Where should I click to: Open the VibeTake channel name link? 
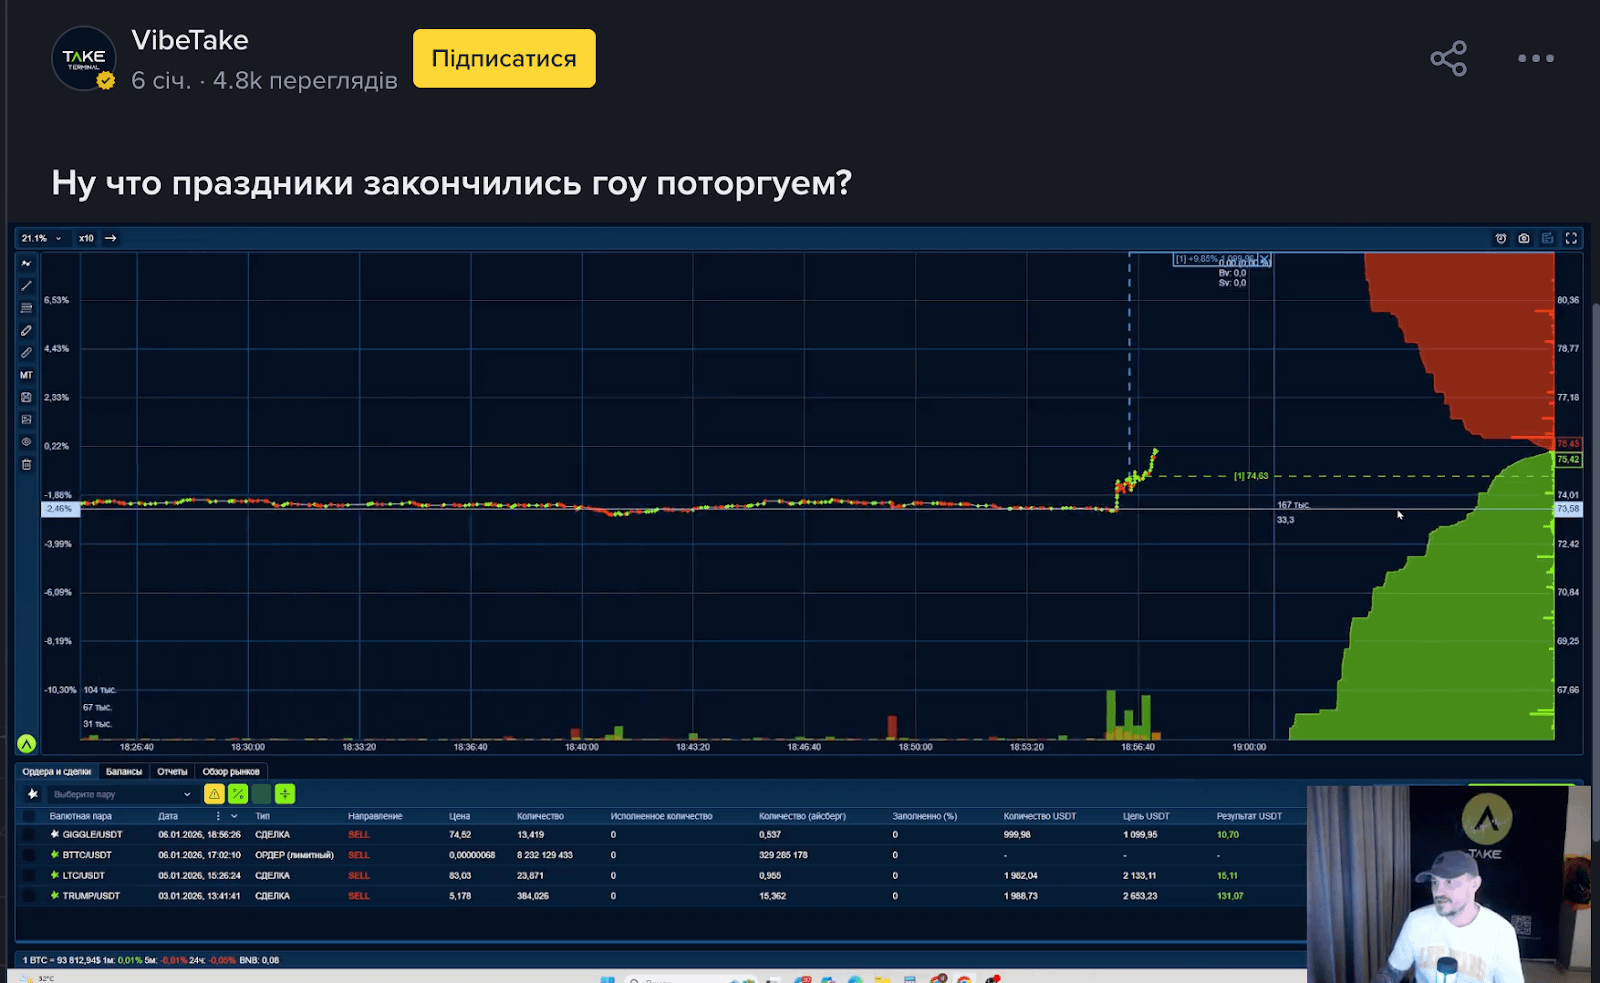point(190,40)
